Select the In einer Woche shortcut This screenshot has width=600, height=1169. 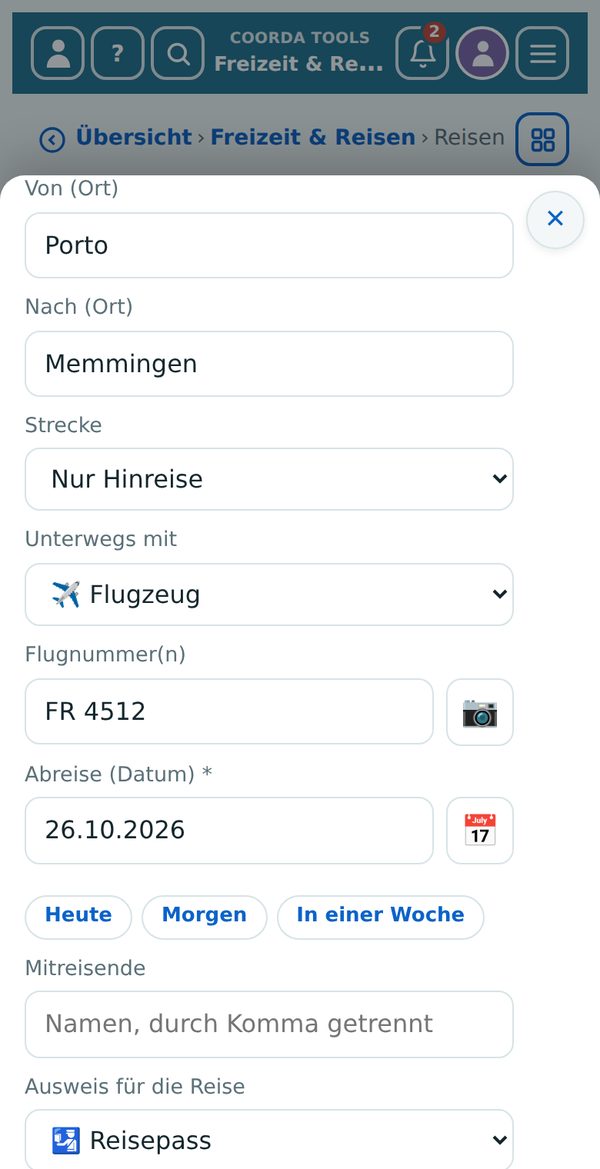380,917
